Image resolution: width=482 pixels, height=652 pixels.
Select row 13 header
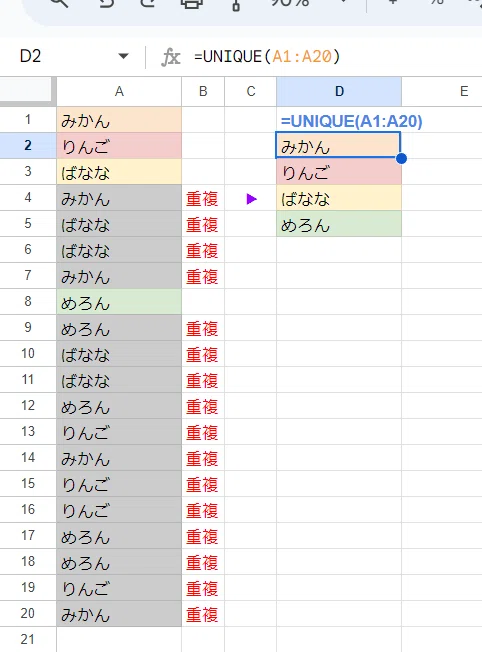click(x=28, y=431)
